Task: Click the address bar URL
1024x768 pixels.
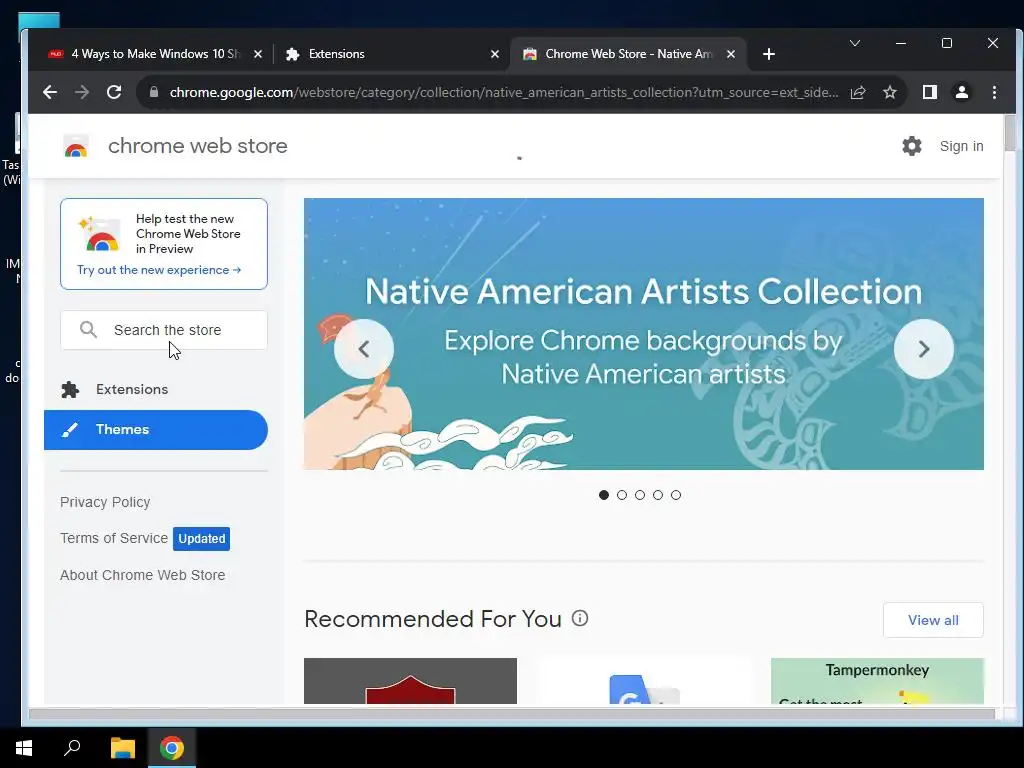Action: (504, 92)
